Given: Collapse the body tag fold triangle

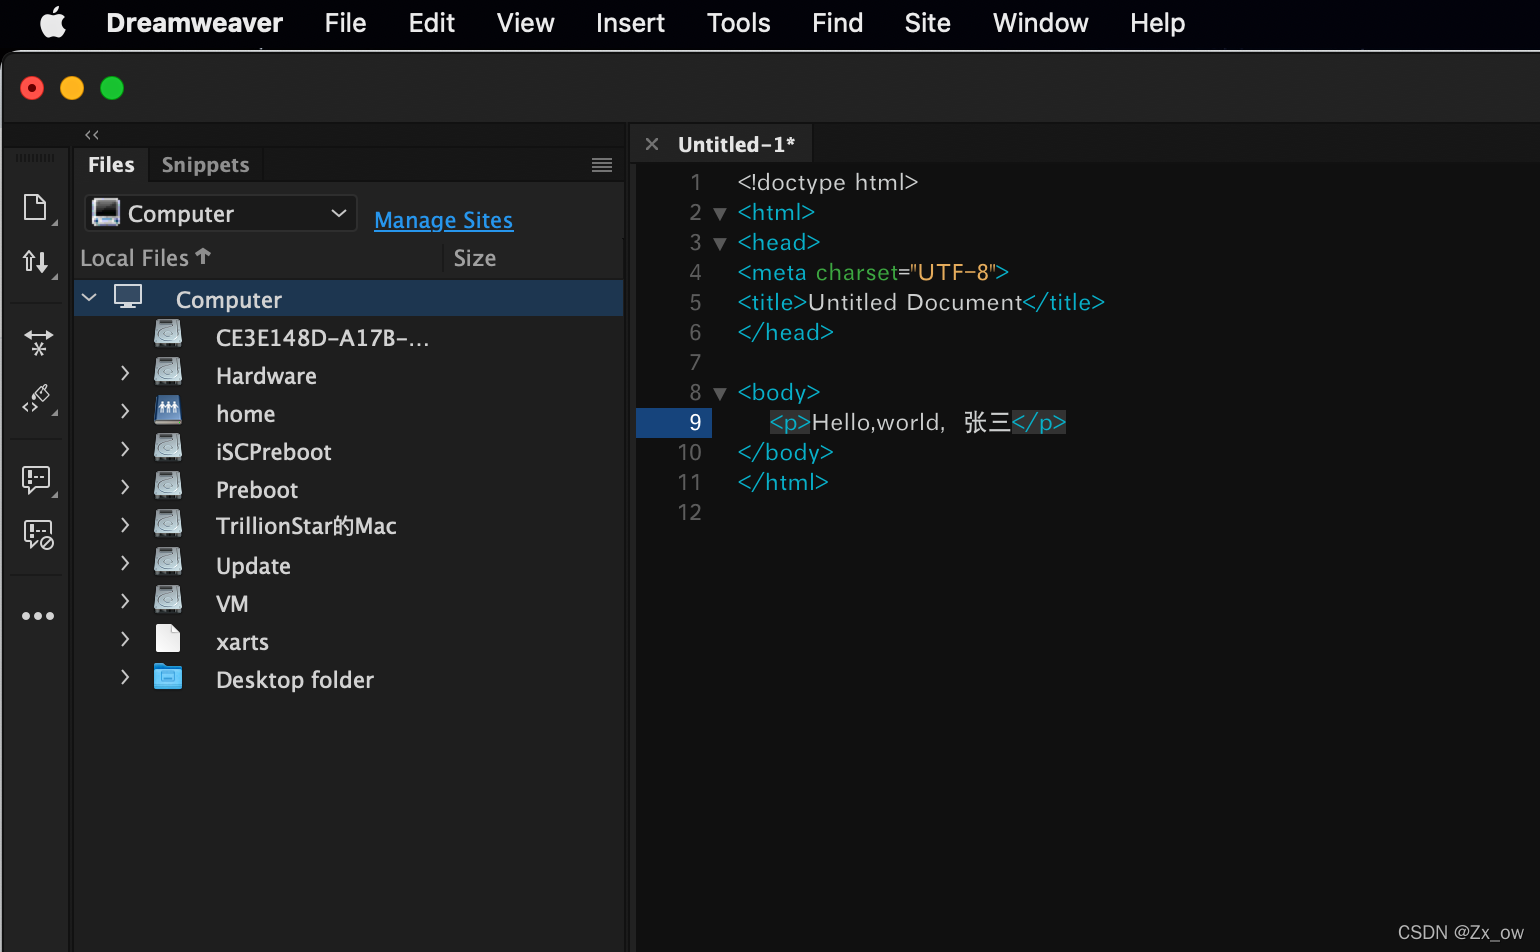Looking at the screenshot, I should (x=720, y=393).
